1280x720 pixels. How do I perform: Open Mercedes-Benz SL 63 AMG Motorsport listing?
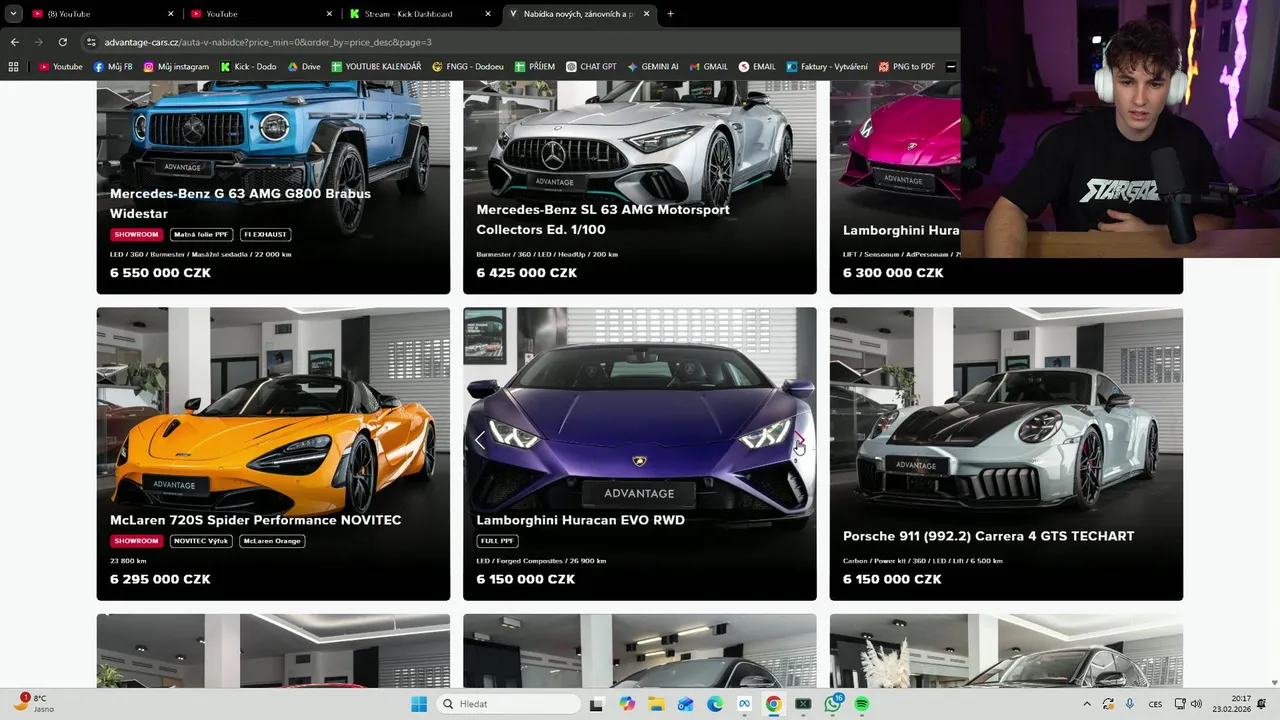(603, 219)
